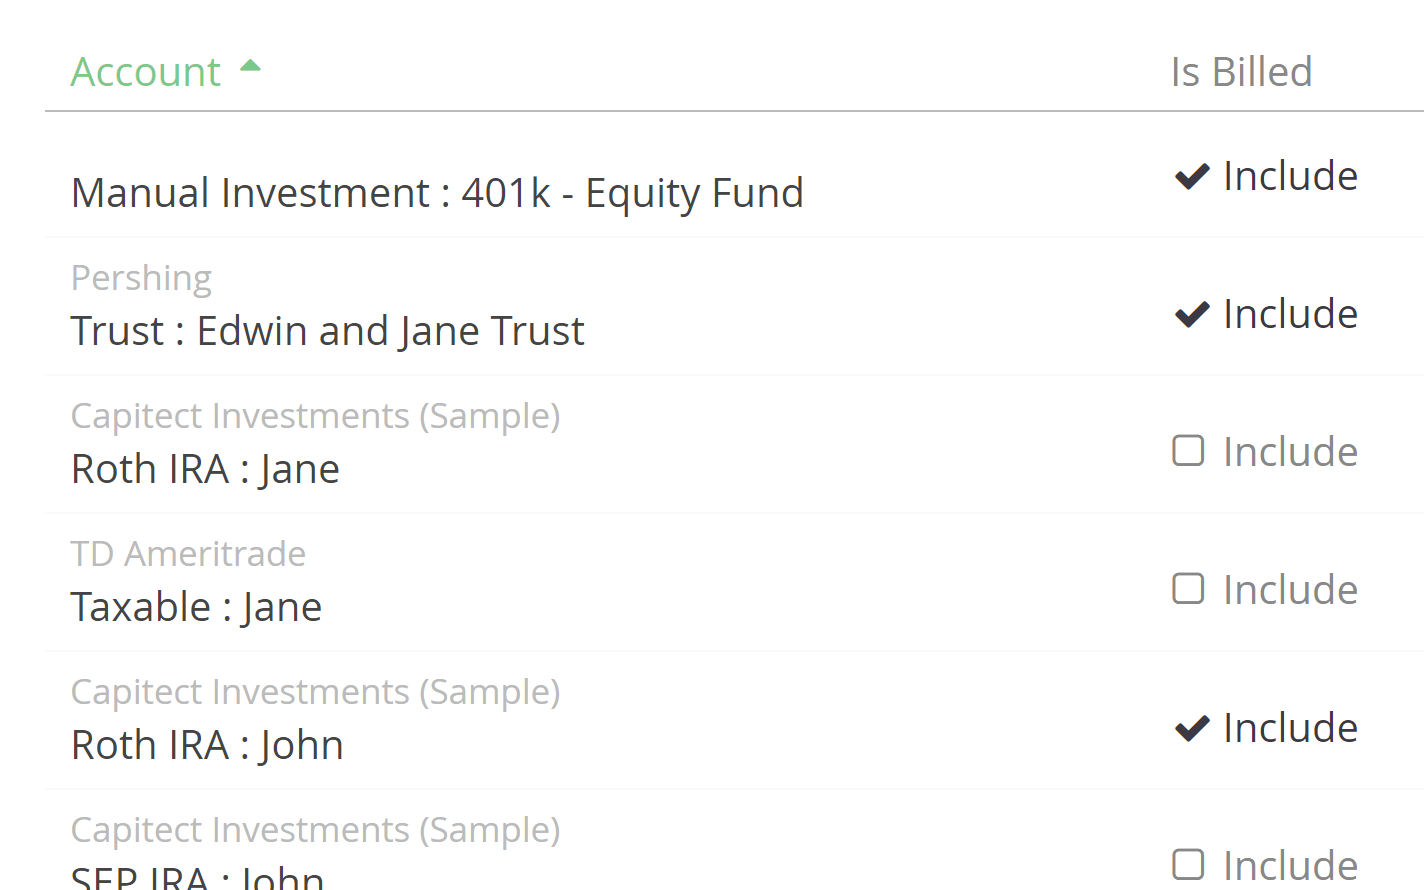The width and height of the screenshot is (1424, 890).
Task: Open the Roth IRA : John account
Action: [207, 745]
